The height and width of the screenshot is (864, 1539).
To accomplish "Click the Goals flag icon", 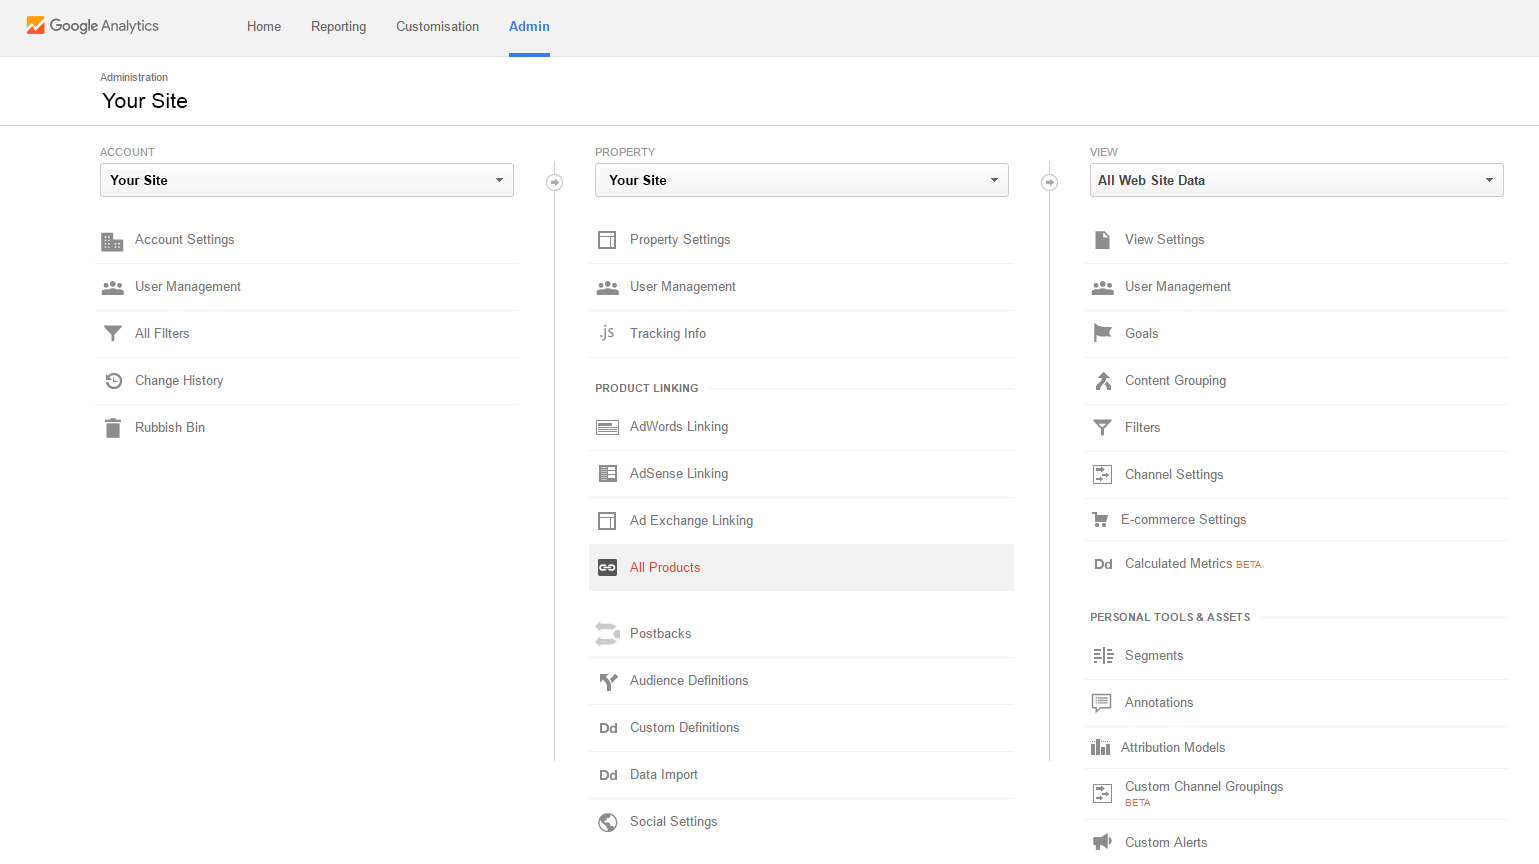I will pos(1102,333).
